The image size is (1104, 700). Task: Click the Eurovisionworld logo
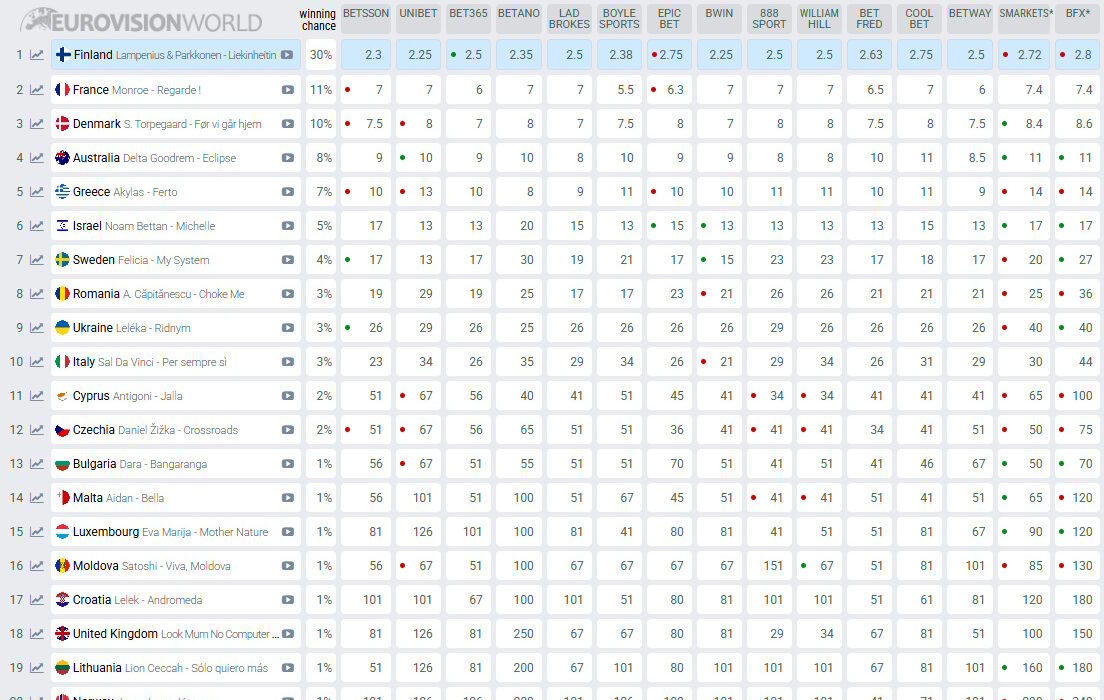(x=142, y=20)
